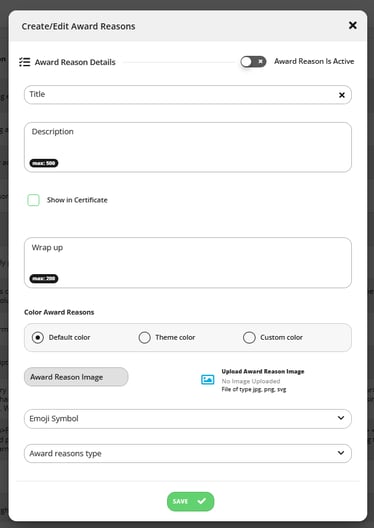
Task: Open the Emoji Symbol dropdown
Action: [x=188, y=419]
